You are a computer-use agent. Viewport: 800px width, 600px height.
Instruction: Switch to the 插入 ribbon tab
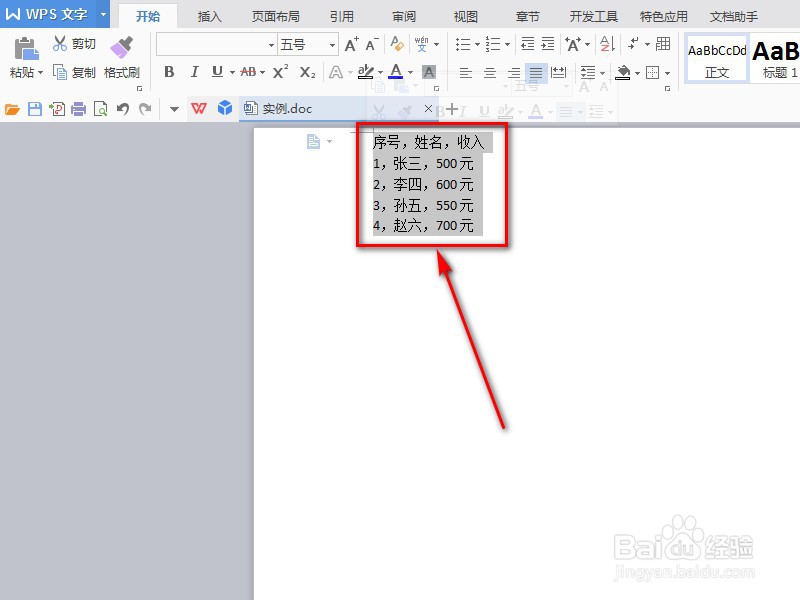point(208,15)
